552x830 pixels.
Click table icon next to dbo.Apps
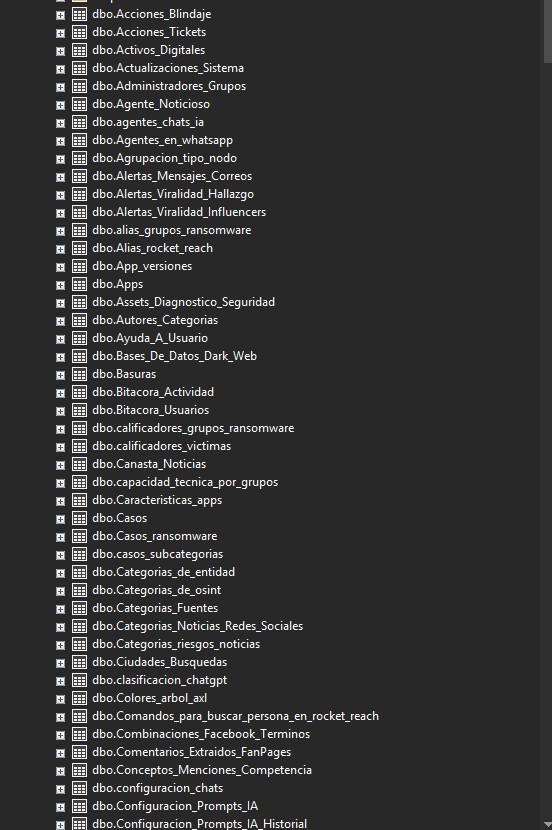[x=79, y=284]
